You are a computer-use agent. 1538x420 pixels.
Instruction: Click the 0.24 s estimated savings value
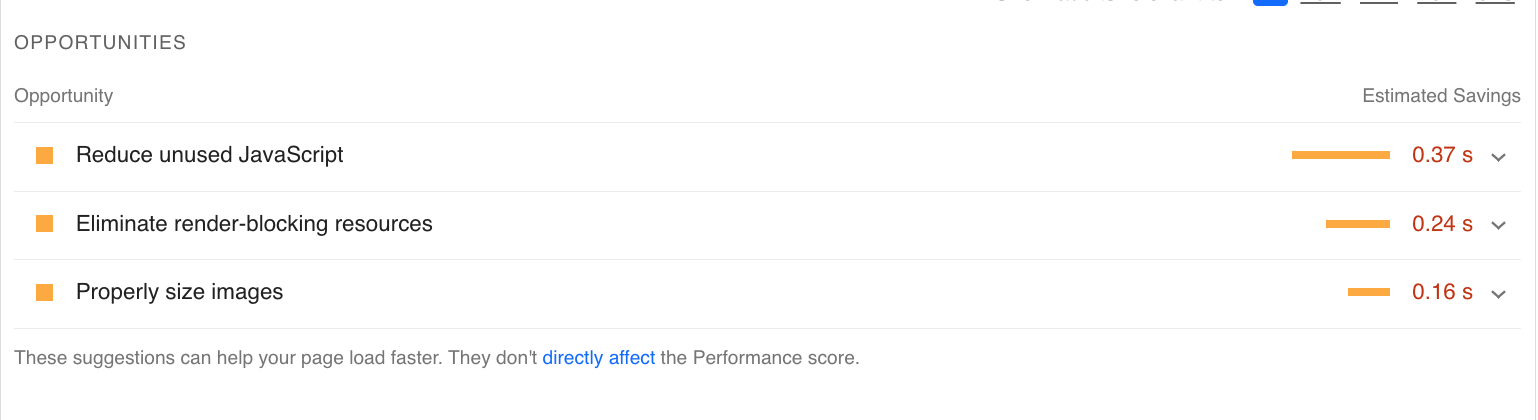point(1442,224)
